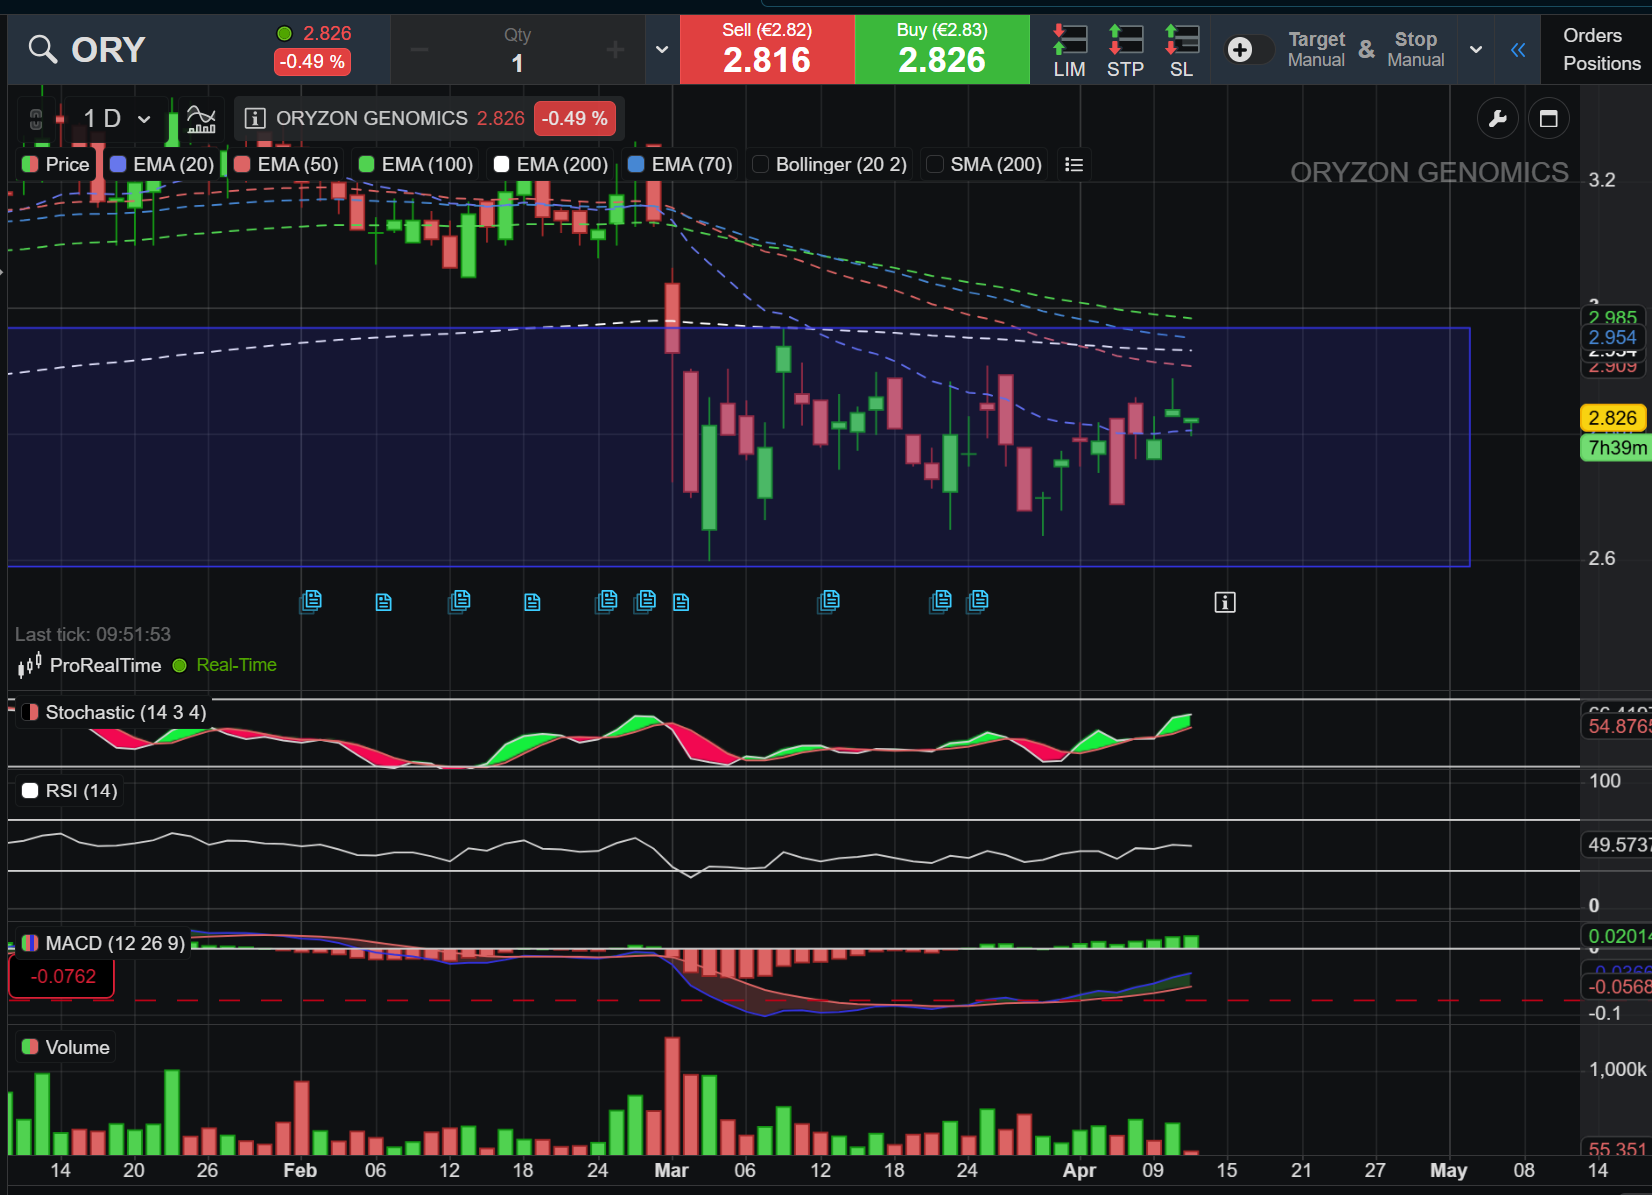1652x1195 pixels.
Task: Enable the Bollinger (20 2) indicator checkbox
Action: click(761, 164)
